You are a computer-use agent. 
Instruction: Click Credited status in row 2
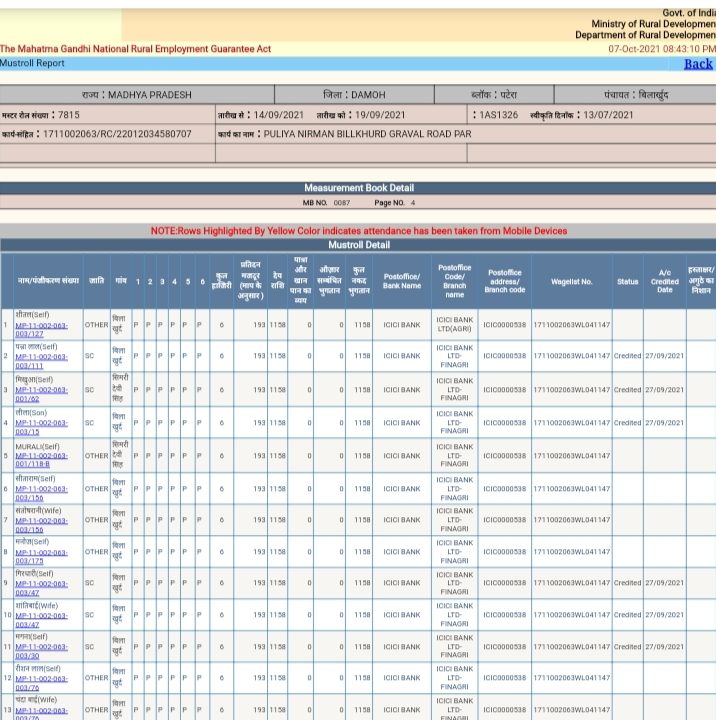(627, 356)
